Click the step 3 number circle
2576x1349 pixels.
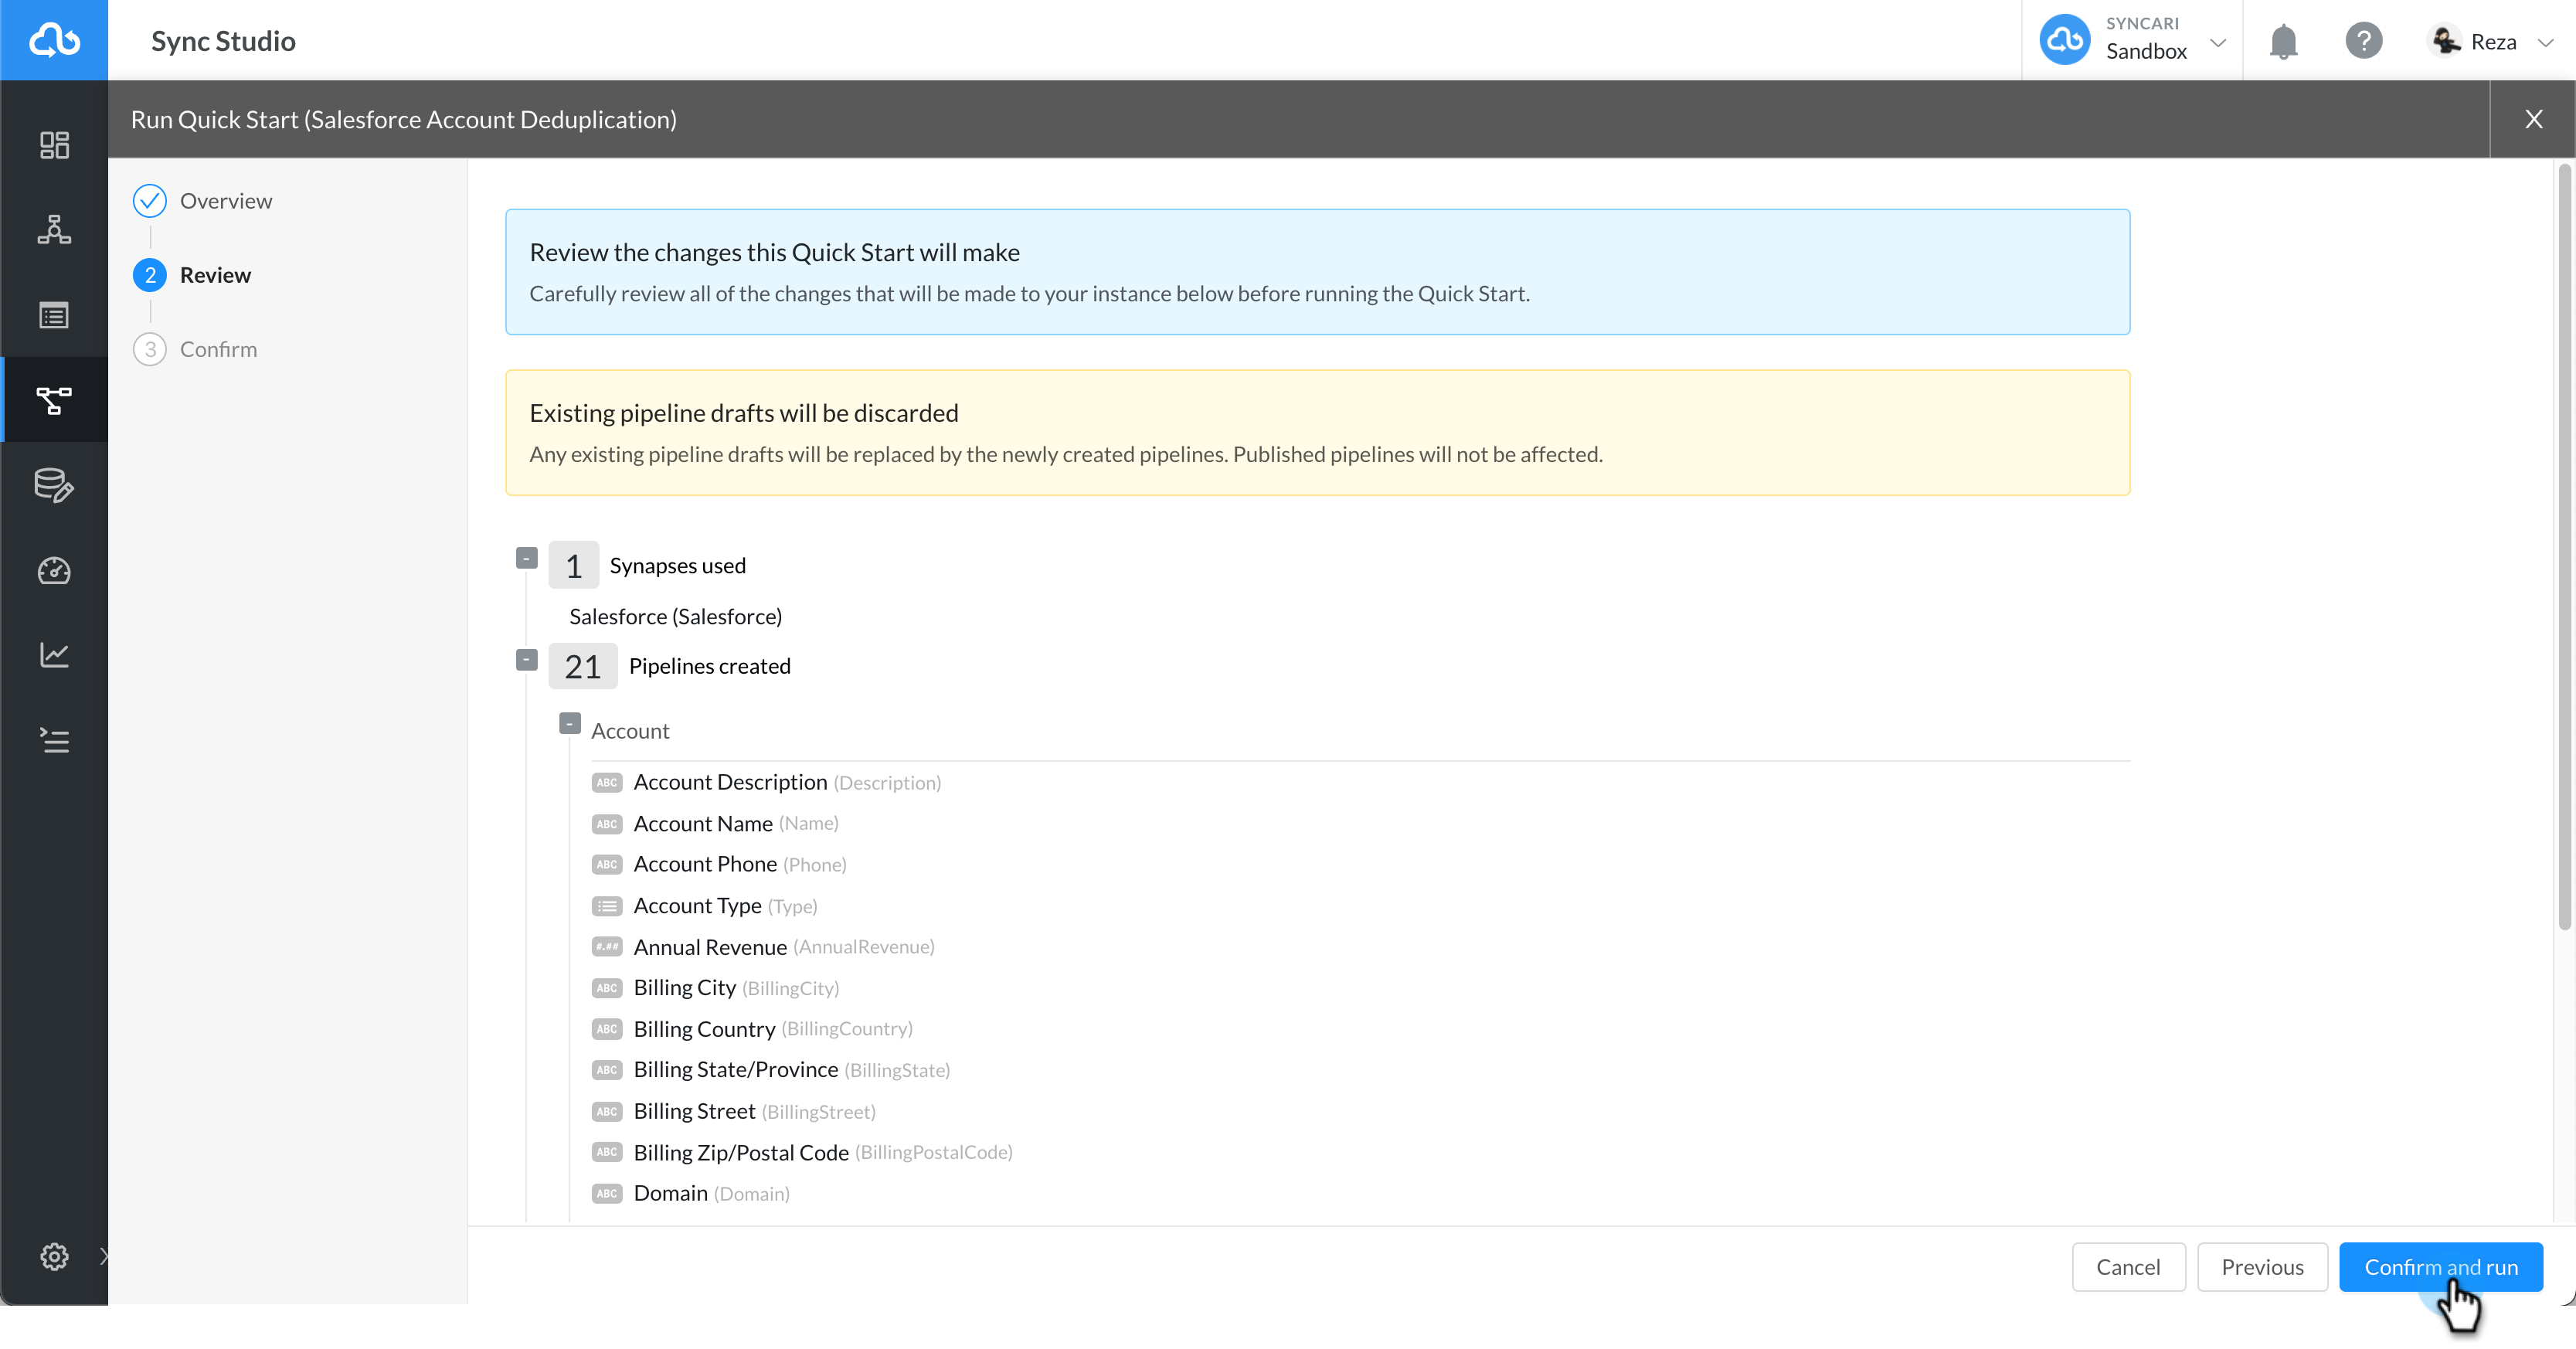click(150, 349)
